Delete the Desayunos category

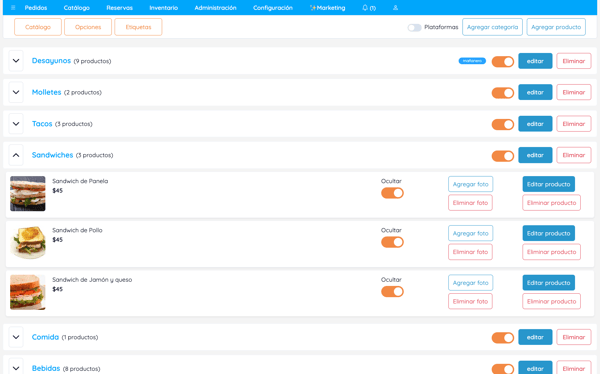point(574,61)
